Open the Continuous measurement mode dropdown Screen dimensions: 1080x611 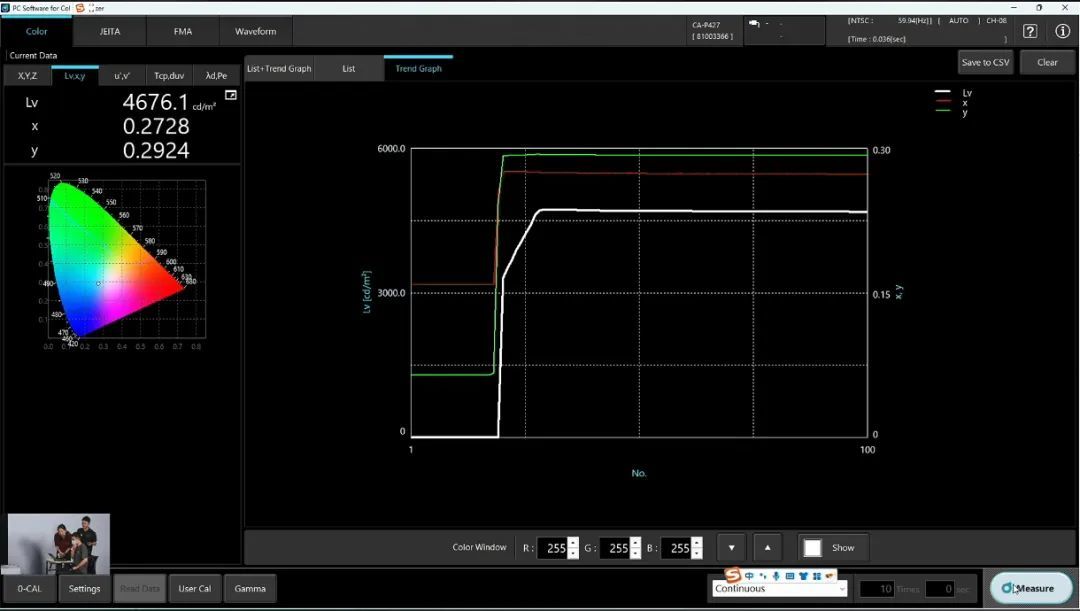click(x=780, y=589)
